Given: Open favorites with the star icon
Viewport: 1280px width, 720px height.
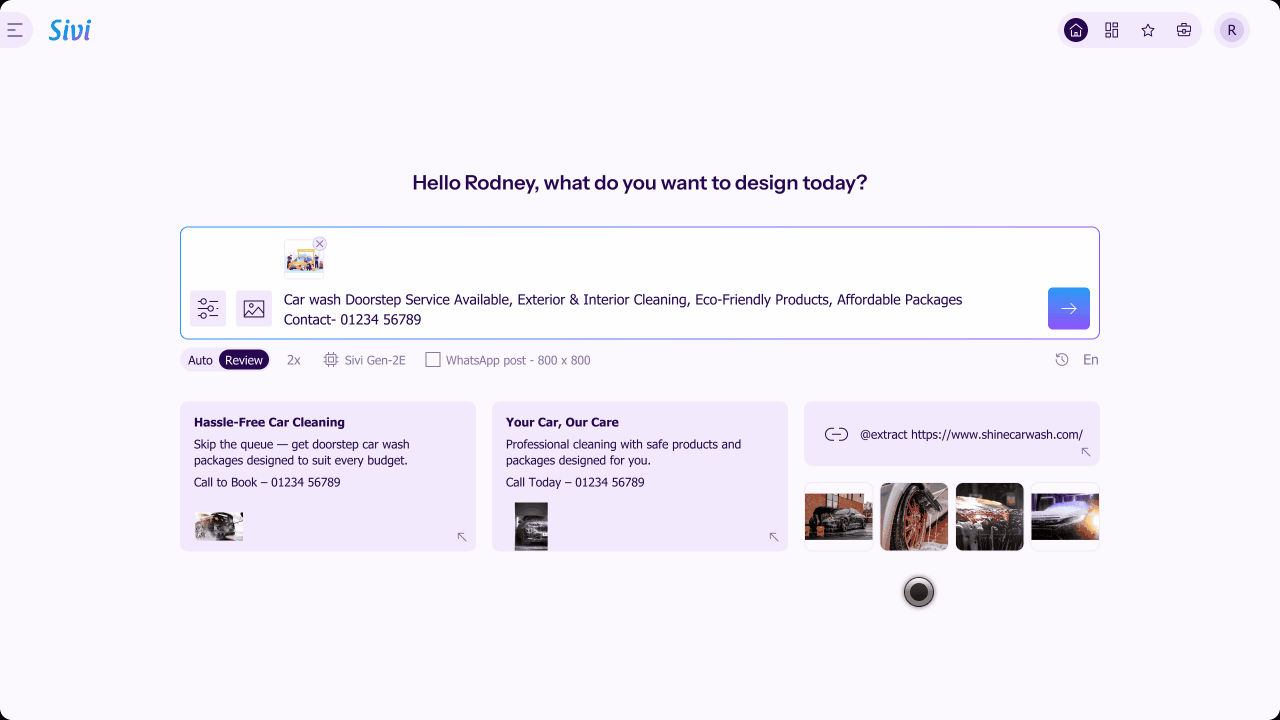Looking at the screenshot, I should point(1148,30).
